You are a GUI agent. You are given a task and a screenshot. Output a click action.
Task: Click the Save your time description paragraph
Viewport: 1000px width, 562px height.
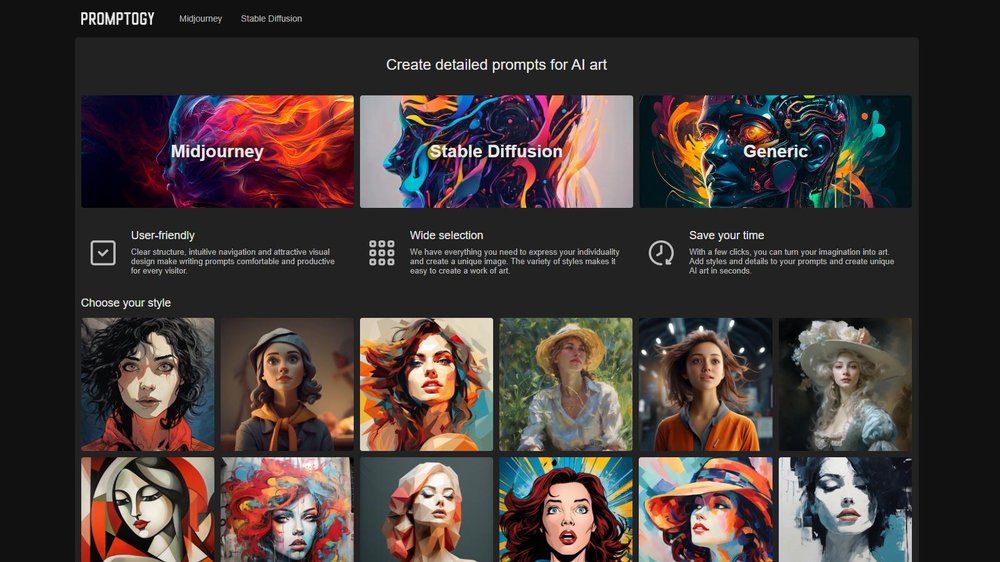tap(791, 262)
